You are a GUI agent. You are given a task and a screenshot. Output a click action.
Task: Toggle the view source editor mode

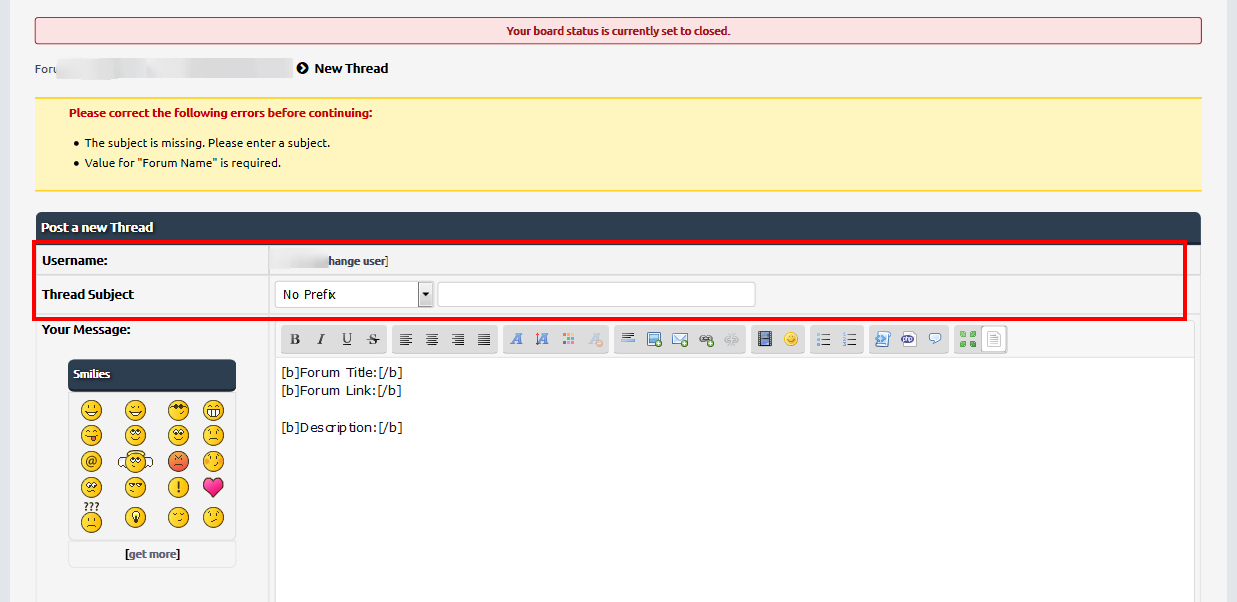(993, 340)
